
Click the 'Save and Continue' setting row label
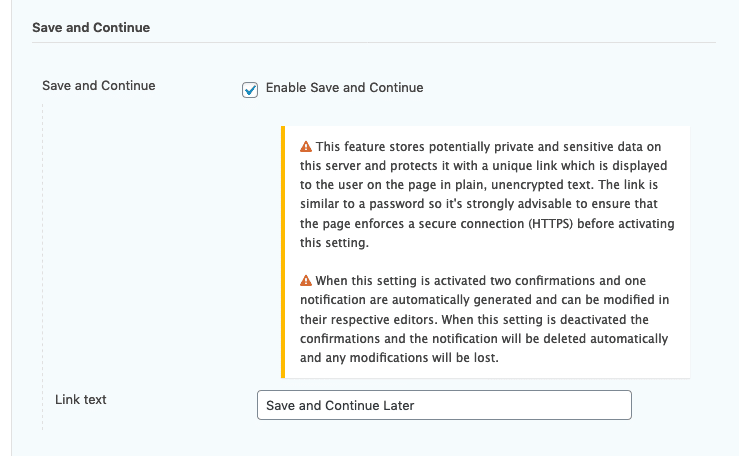99,86
